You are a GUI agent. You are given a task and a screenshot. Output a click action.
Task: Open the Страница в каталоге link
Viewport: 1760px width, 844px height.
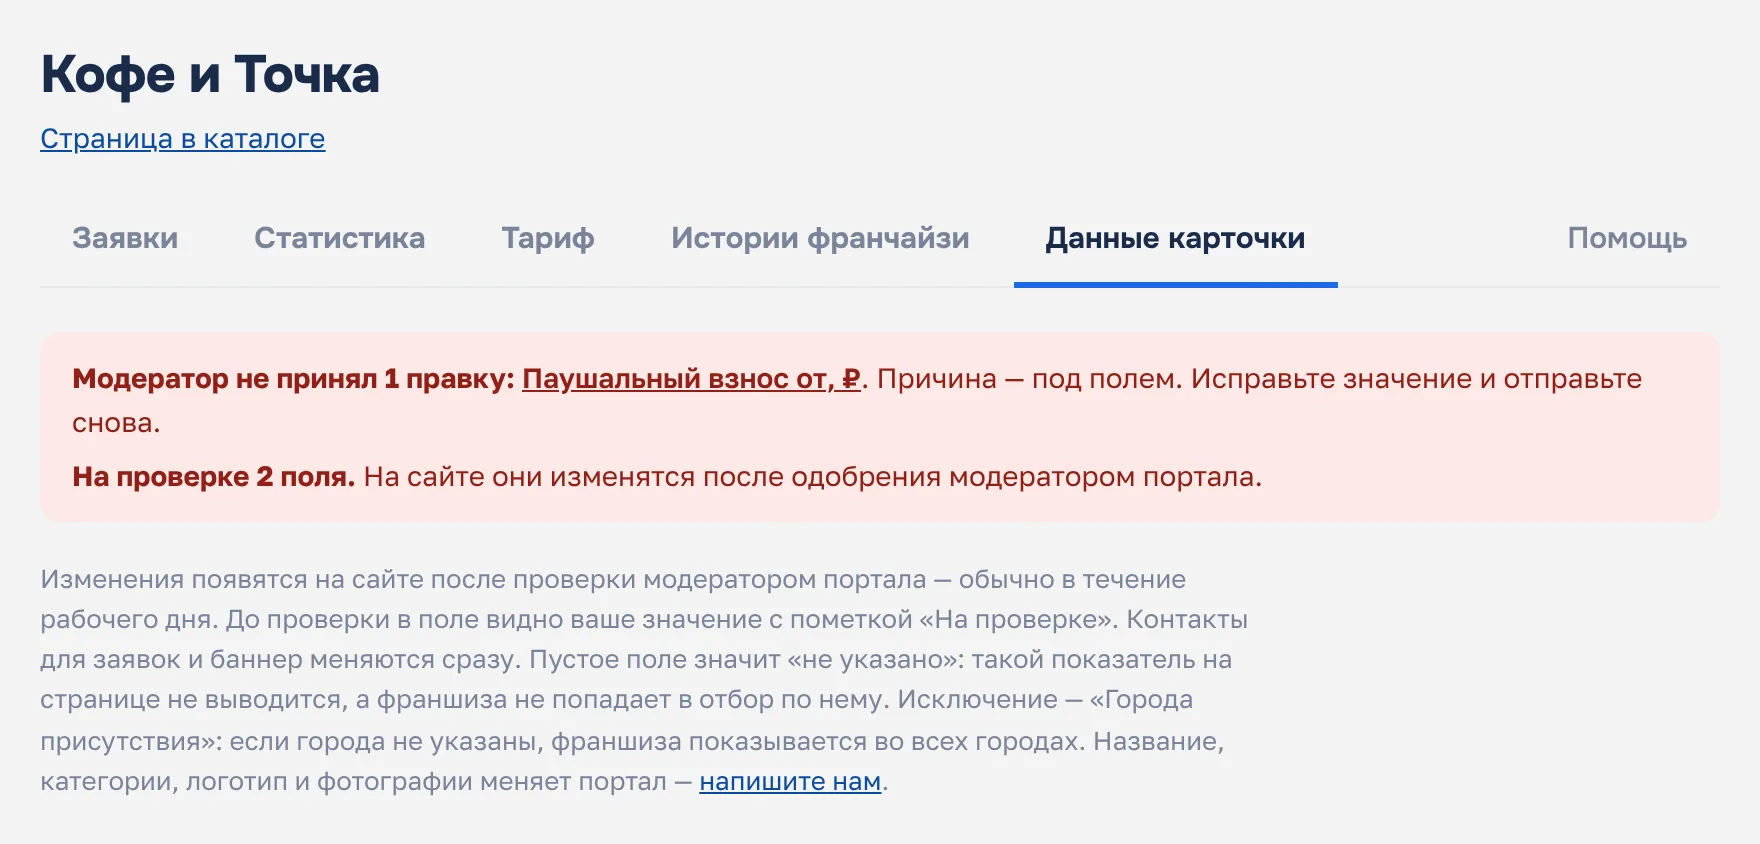pos(183,139)
